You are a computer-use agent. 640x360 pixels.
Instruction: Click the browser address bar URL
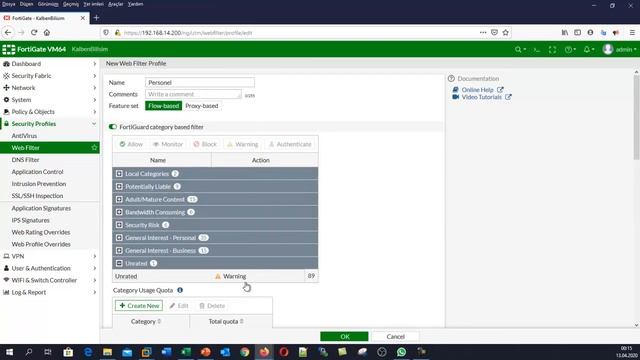point(188,33)
